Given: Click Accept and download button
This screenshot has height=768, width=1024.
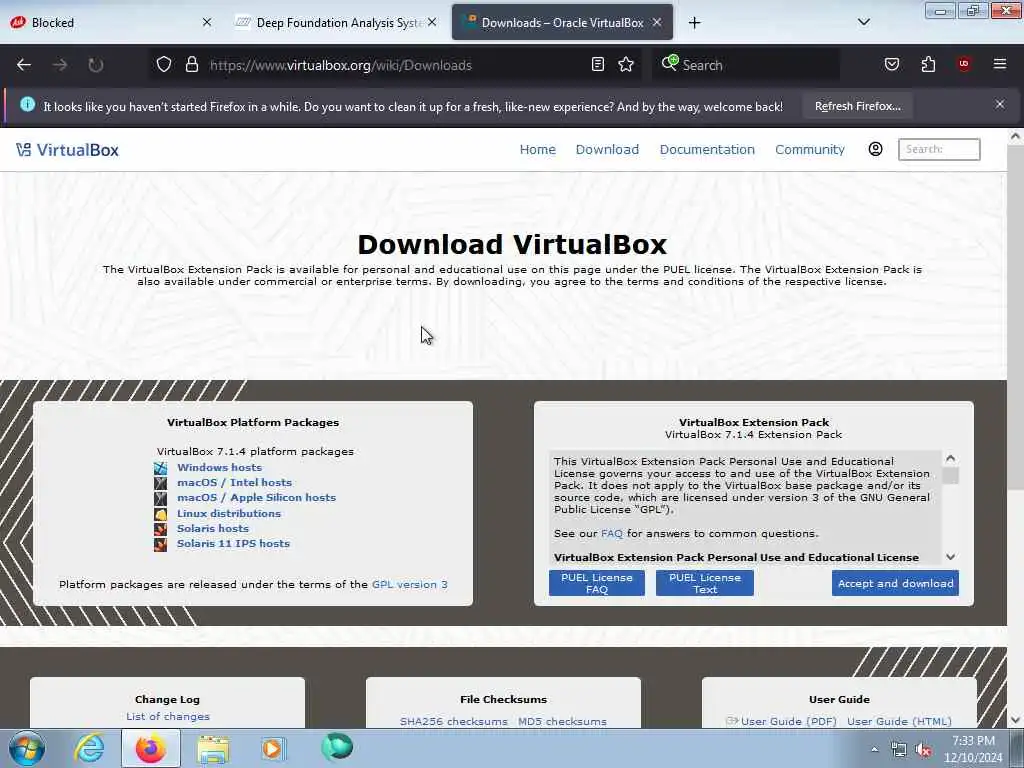Looking at the screenshot, I should pyautogui.click(x=895, y=583).
